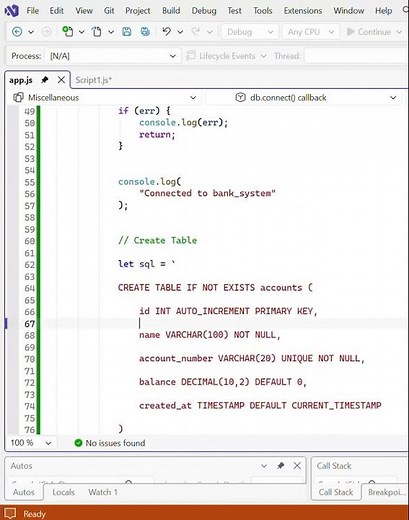This screenshot has height=520, width=409.
Task: Open the Edit menu
Action: [x=56, y=11]
